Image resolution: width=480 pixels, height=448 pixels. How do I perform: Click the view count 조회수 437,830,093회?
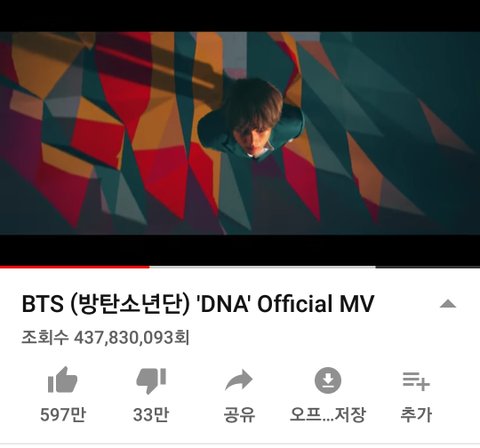click(105, 338)
